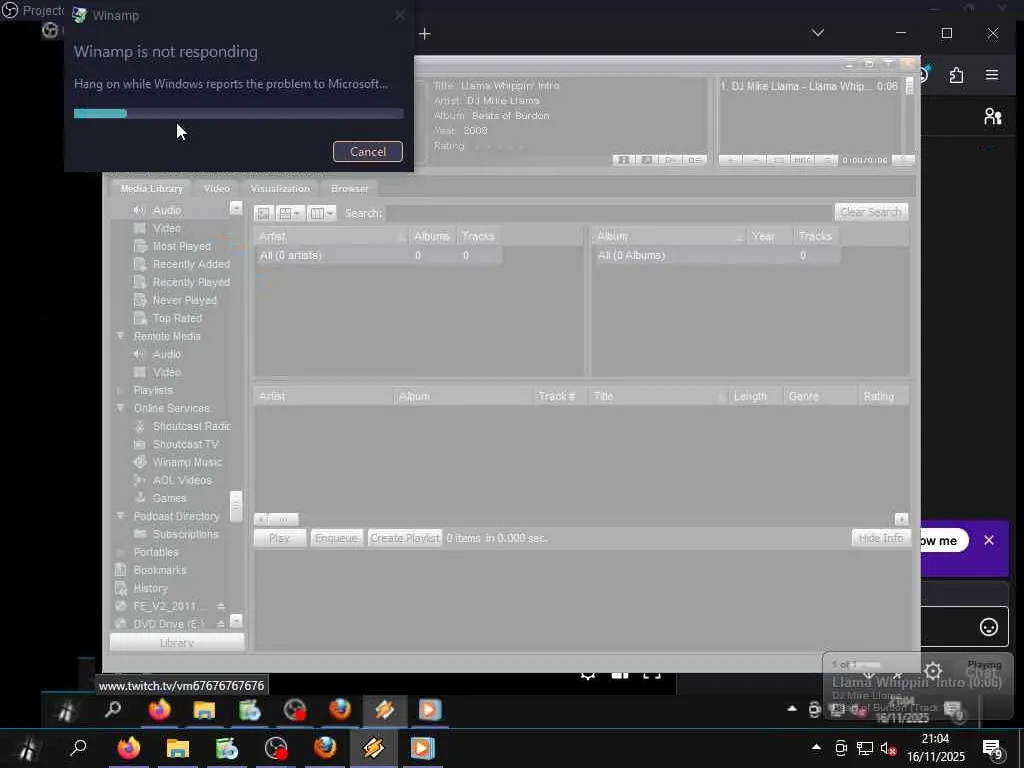Open OBS Studio in the main Windows taskbar
Viewport: 1024px width, 768px height.
(276, 748)
